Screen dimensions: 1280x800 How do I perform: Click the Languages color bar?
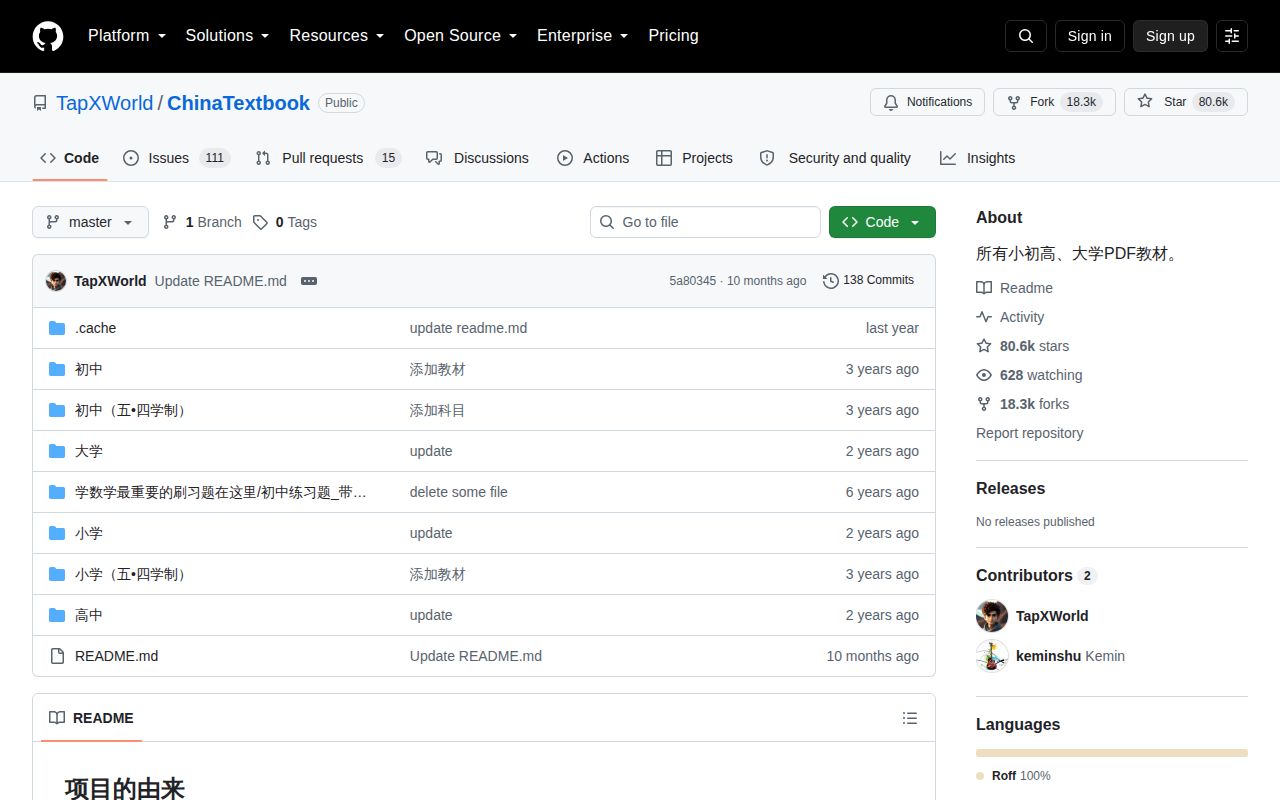[1112, 753]
